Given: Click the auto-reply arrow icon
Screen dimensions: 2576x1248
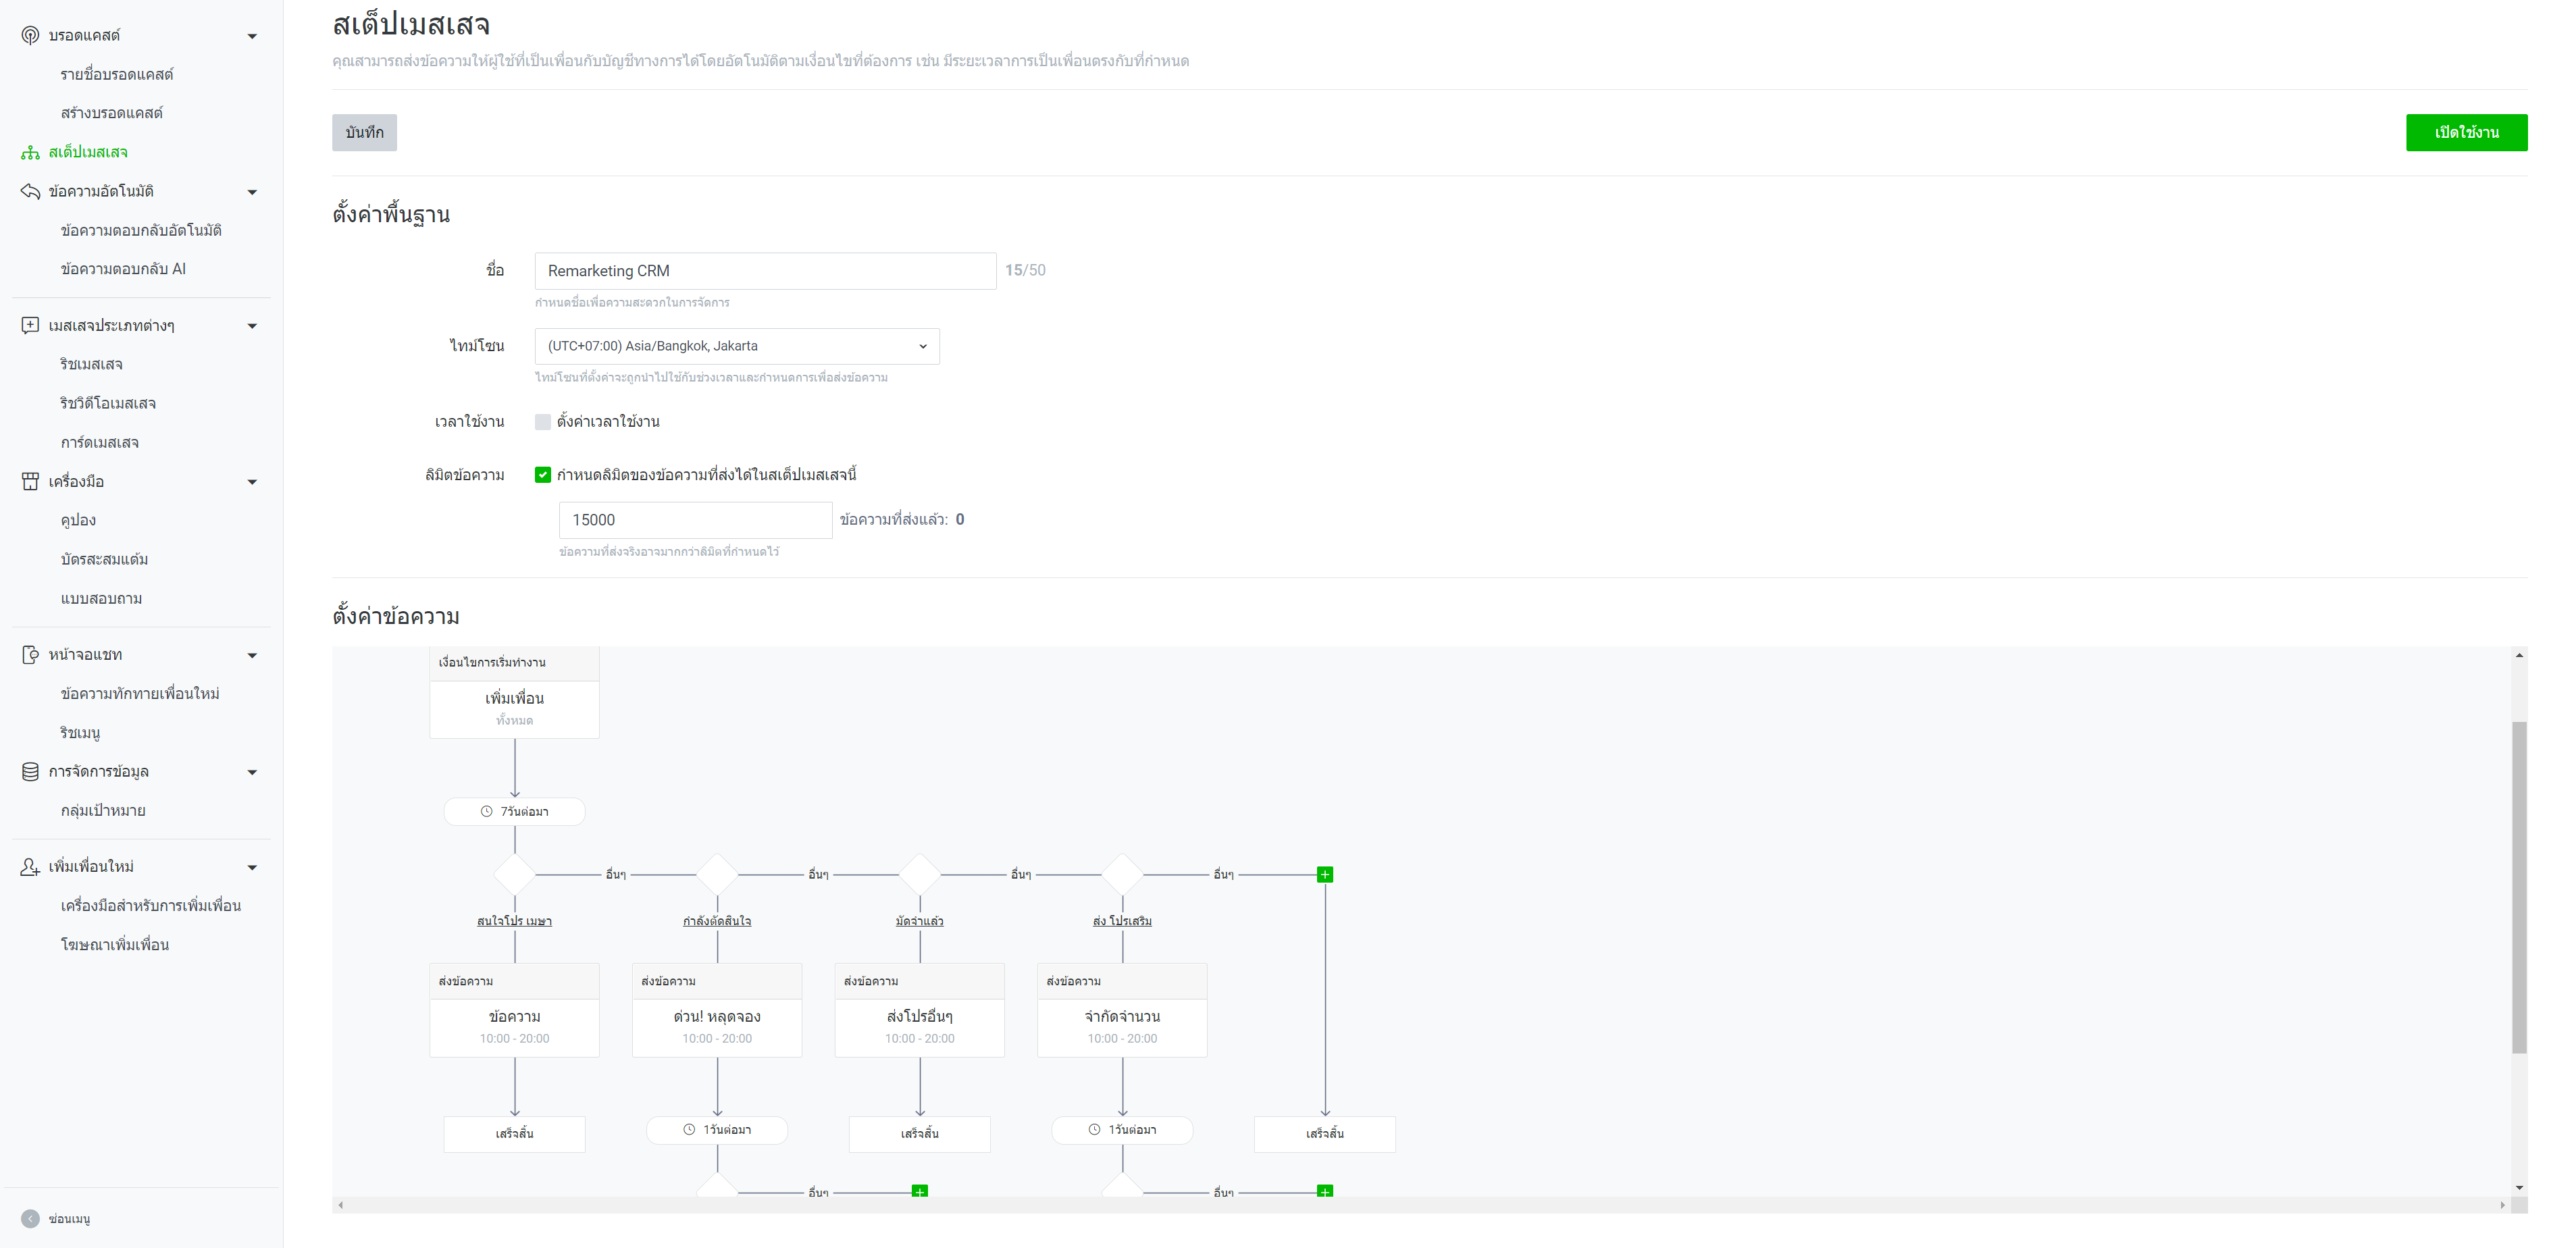Looking at the screenshot, I should tap(30, 191).
